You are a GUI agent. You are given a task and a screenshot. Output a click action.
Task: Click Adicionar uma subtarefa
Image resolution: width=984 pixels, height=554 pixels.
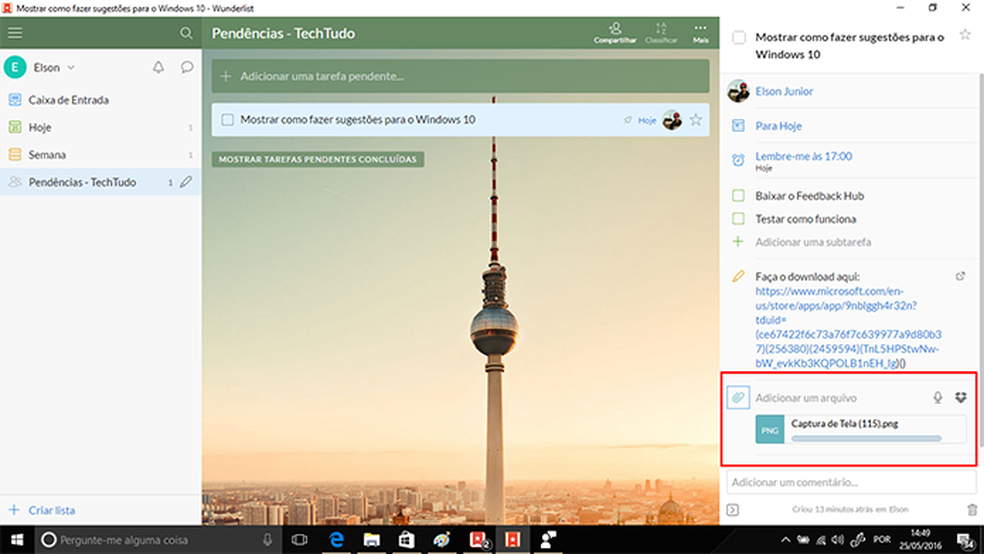(813, 242)
